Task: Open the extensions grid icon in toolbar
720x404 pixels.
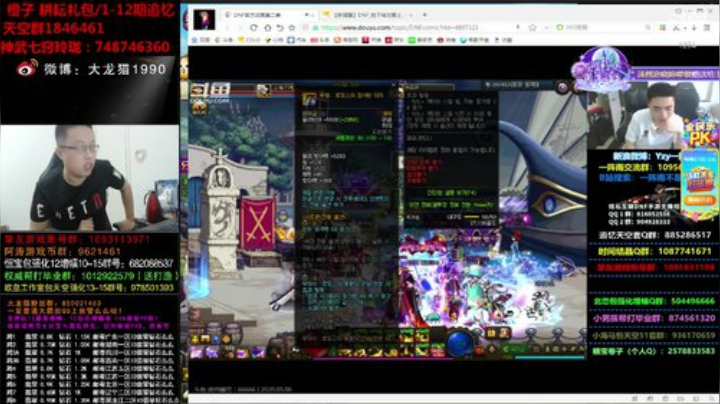Action: [x=663, y=28]
